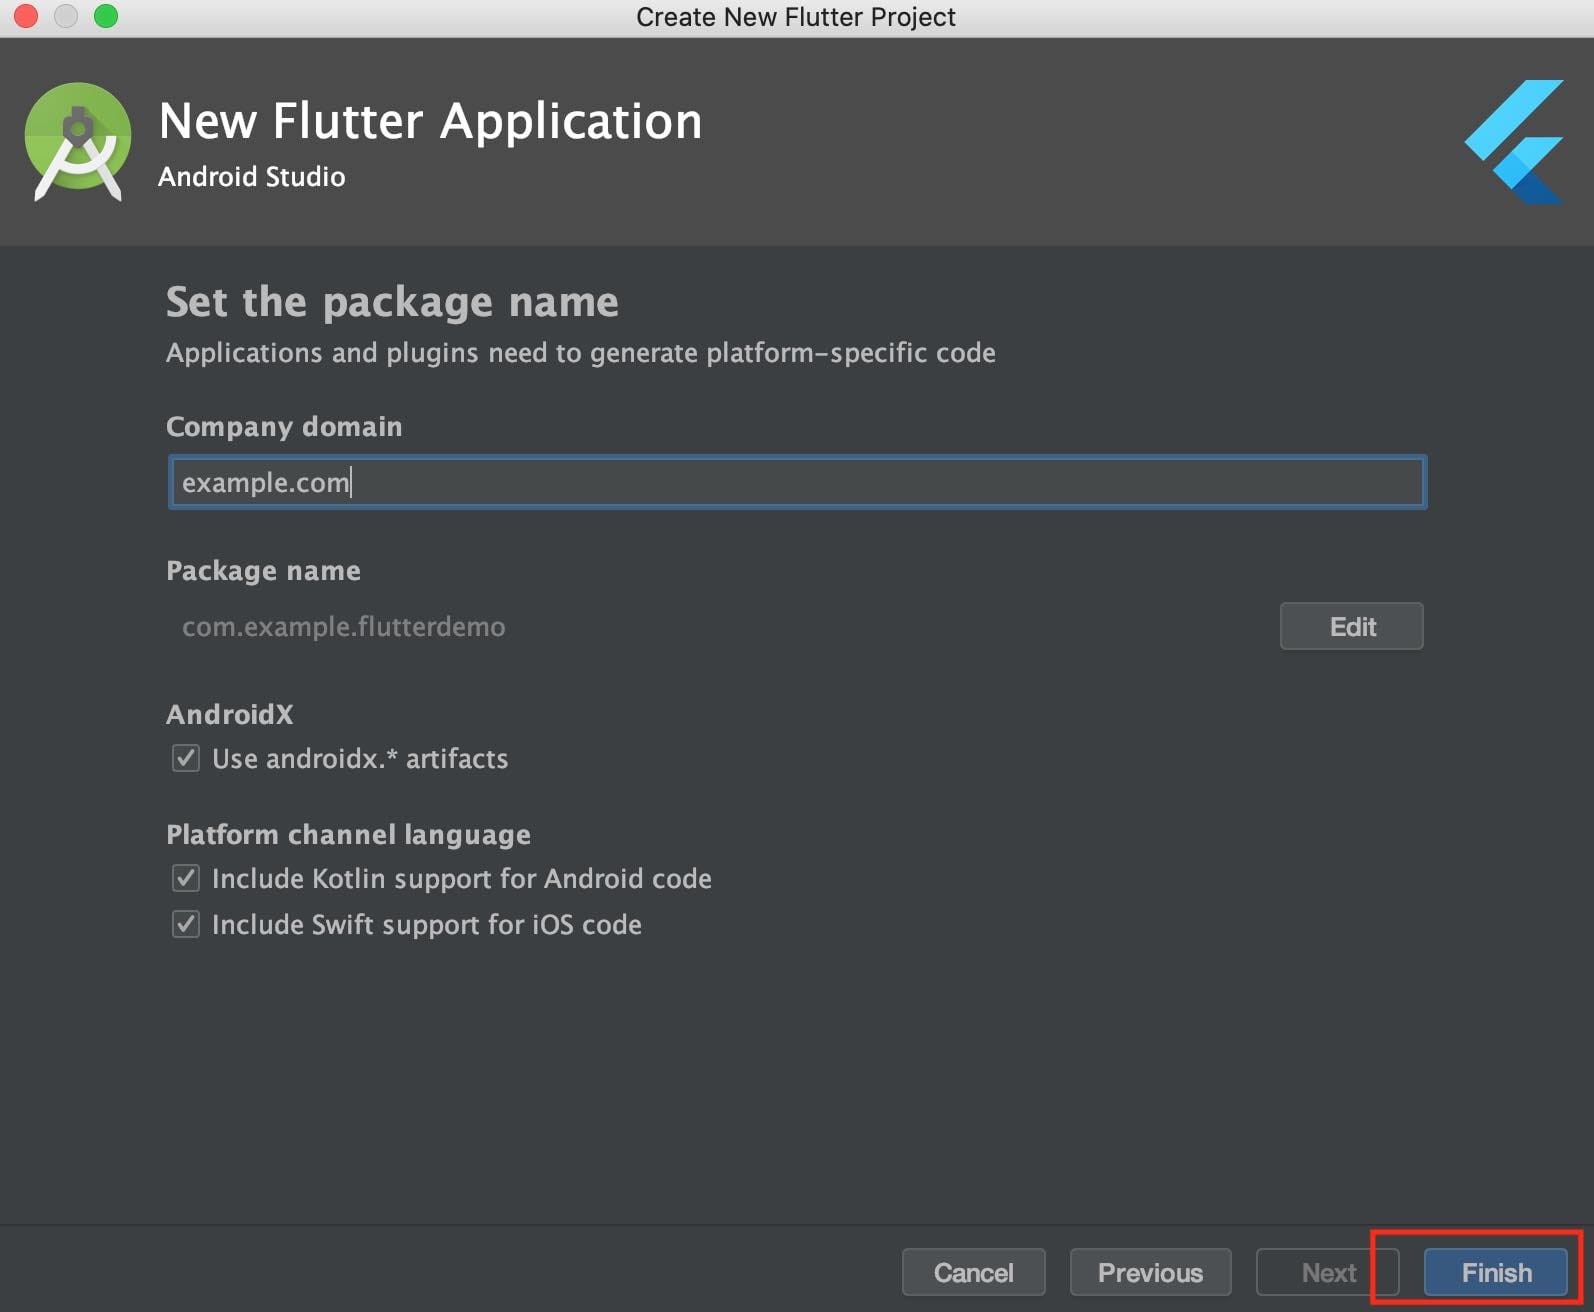Click the Finish button
The height and width of the screenshot is (1312, 1594).
coord(1496,1272)
